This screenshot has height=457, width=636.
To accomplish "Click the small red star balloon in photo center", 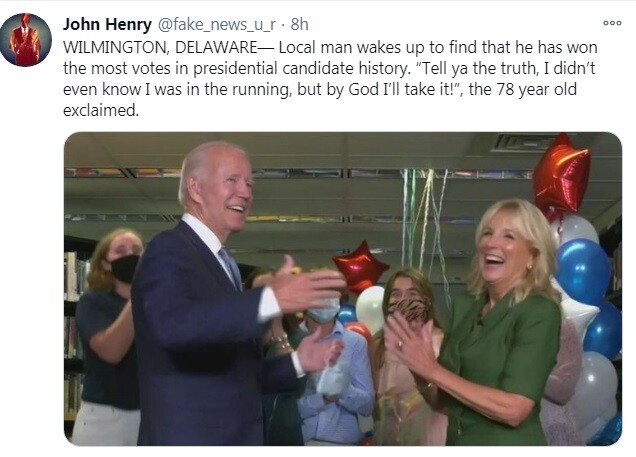I will (360, 267).
